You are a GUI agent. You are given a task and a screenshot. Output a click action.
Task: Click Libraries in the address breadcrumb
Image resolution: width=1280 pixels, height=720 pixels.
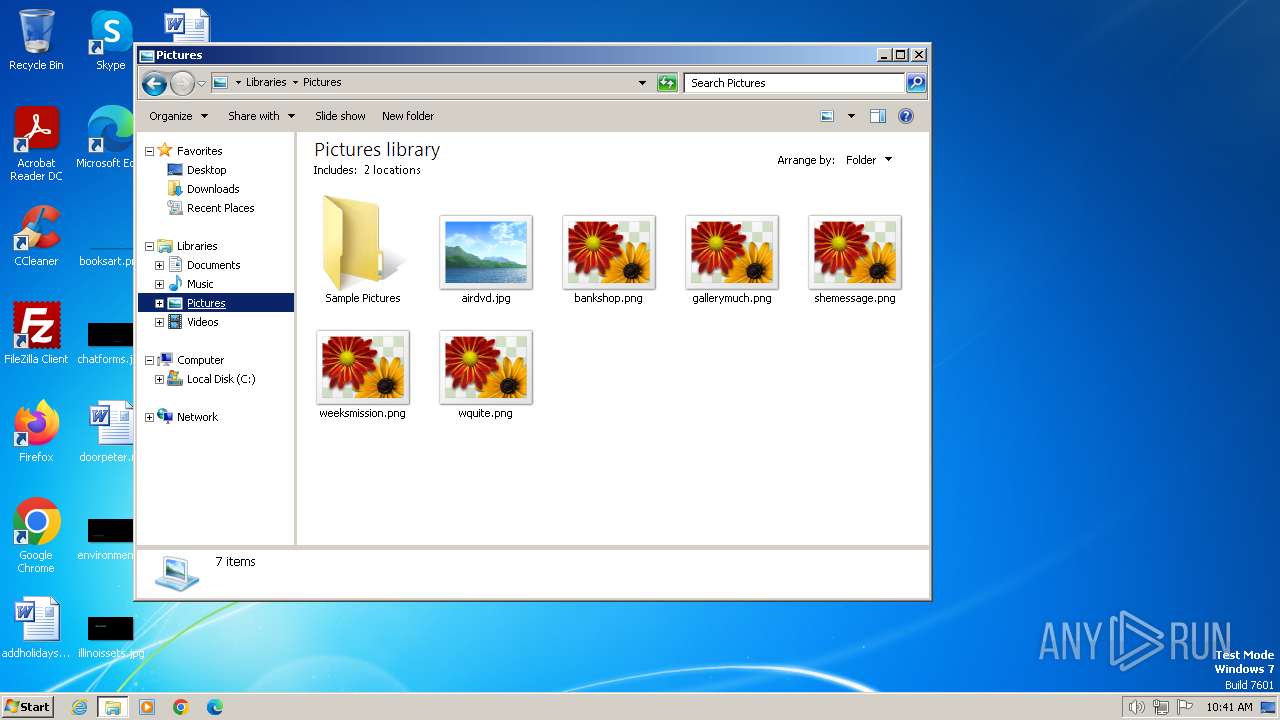coord(266,83)
